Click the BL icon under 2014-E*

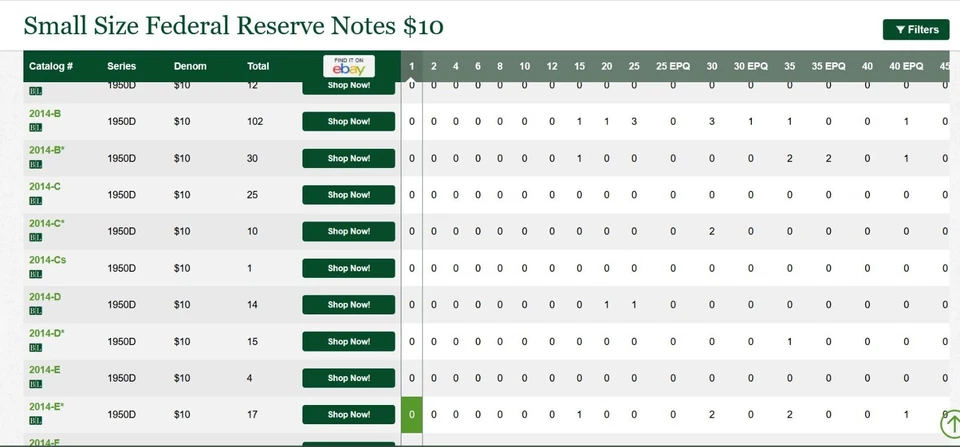coord(36,421)
